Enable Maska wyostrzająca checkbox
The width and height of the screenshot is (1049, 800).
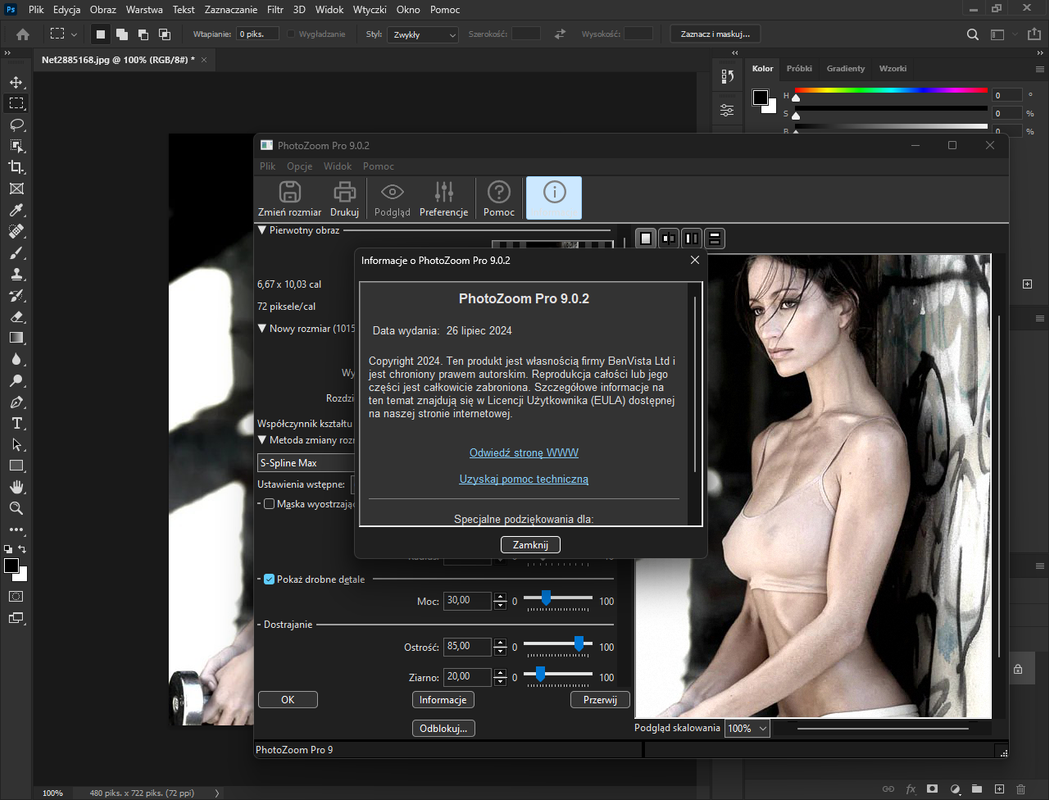(x=269, y=504)
